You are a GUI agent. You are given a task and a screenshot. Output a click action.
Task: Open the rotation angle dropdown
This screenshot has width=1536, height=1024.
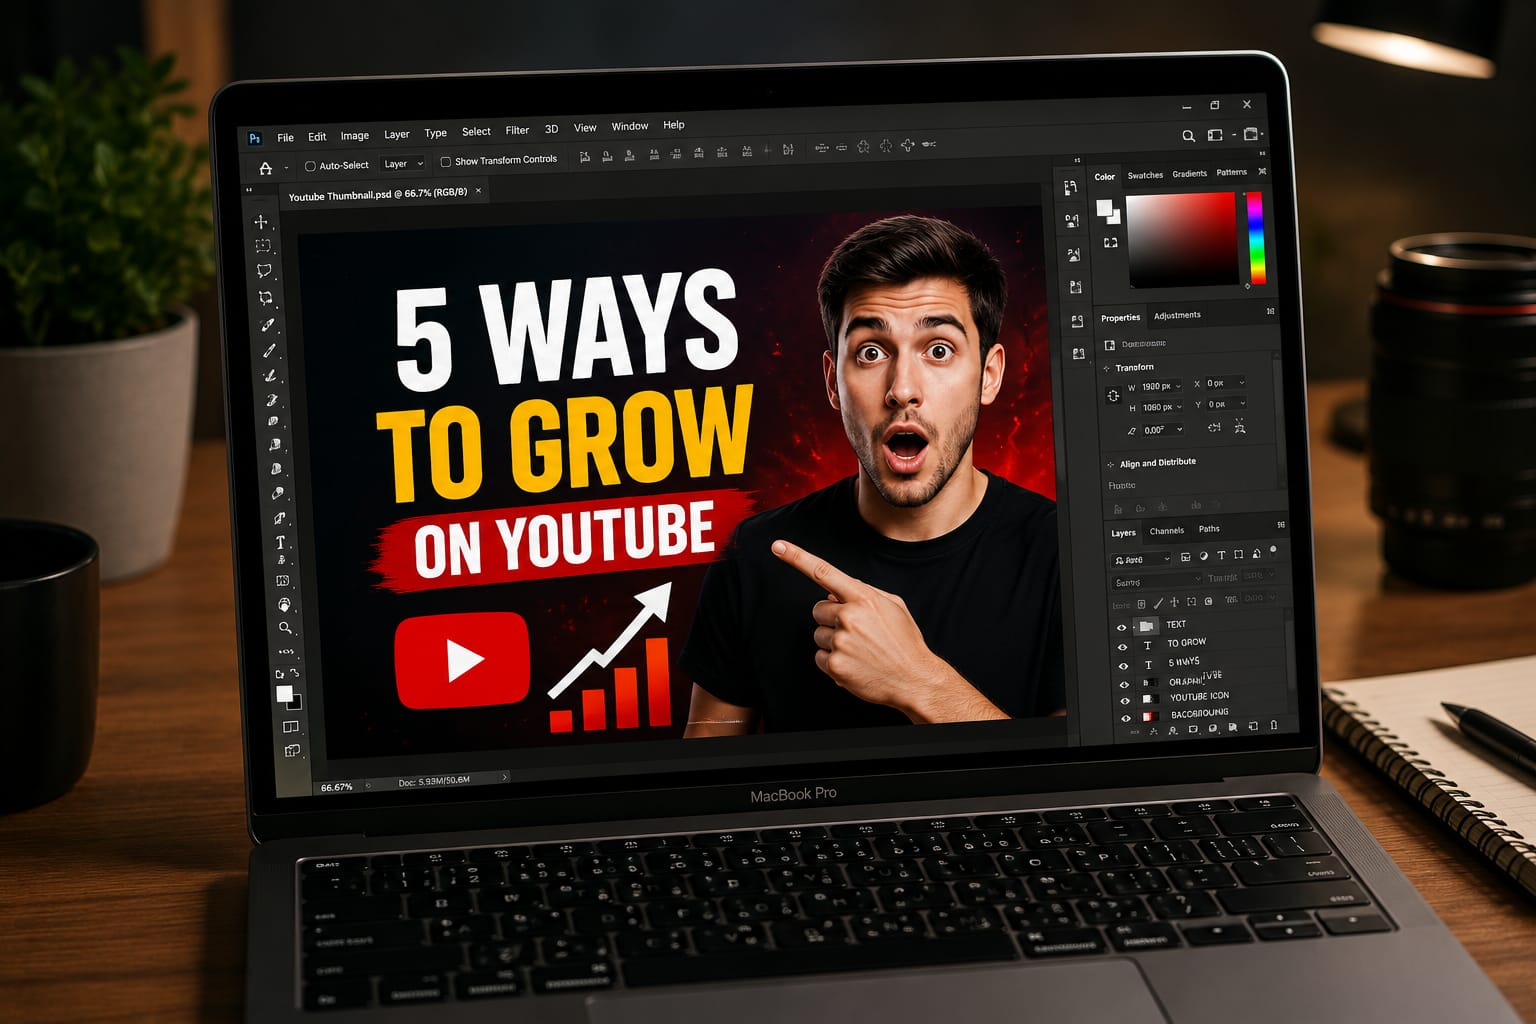pyautogui.click(x=1181, y=429)
